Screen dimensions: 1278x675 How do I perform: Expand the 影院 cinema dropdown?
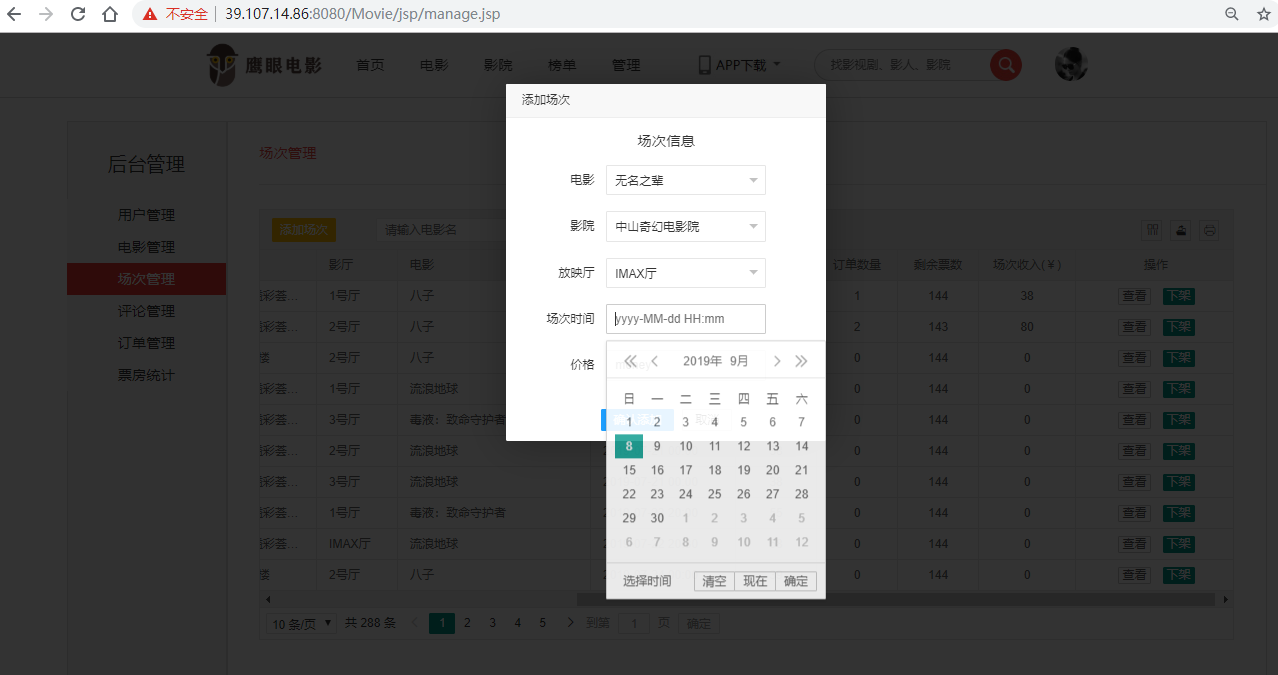[x=685, y=226]
